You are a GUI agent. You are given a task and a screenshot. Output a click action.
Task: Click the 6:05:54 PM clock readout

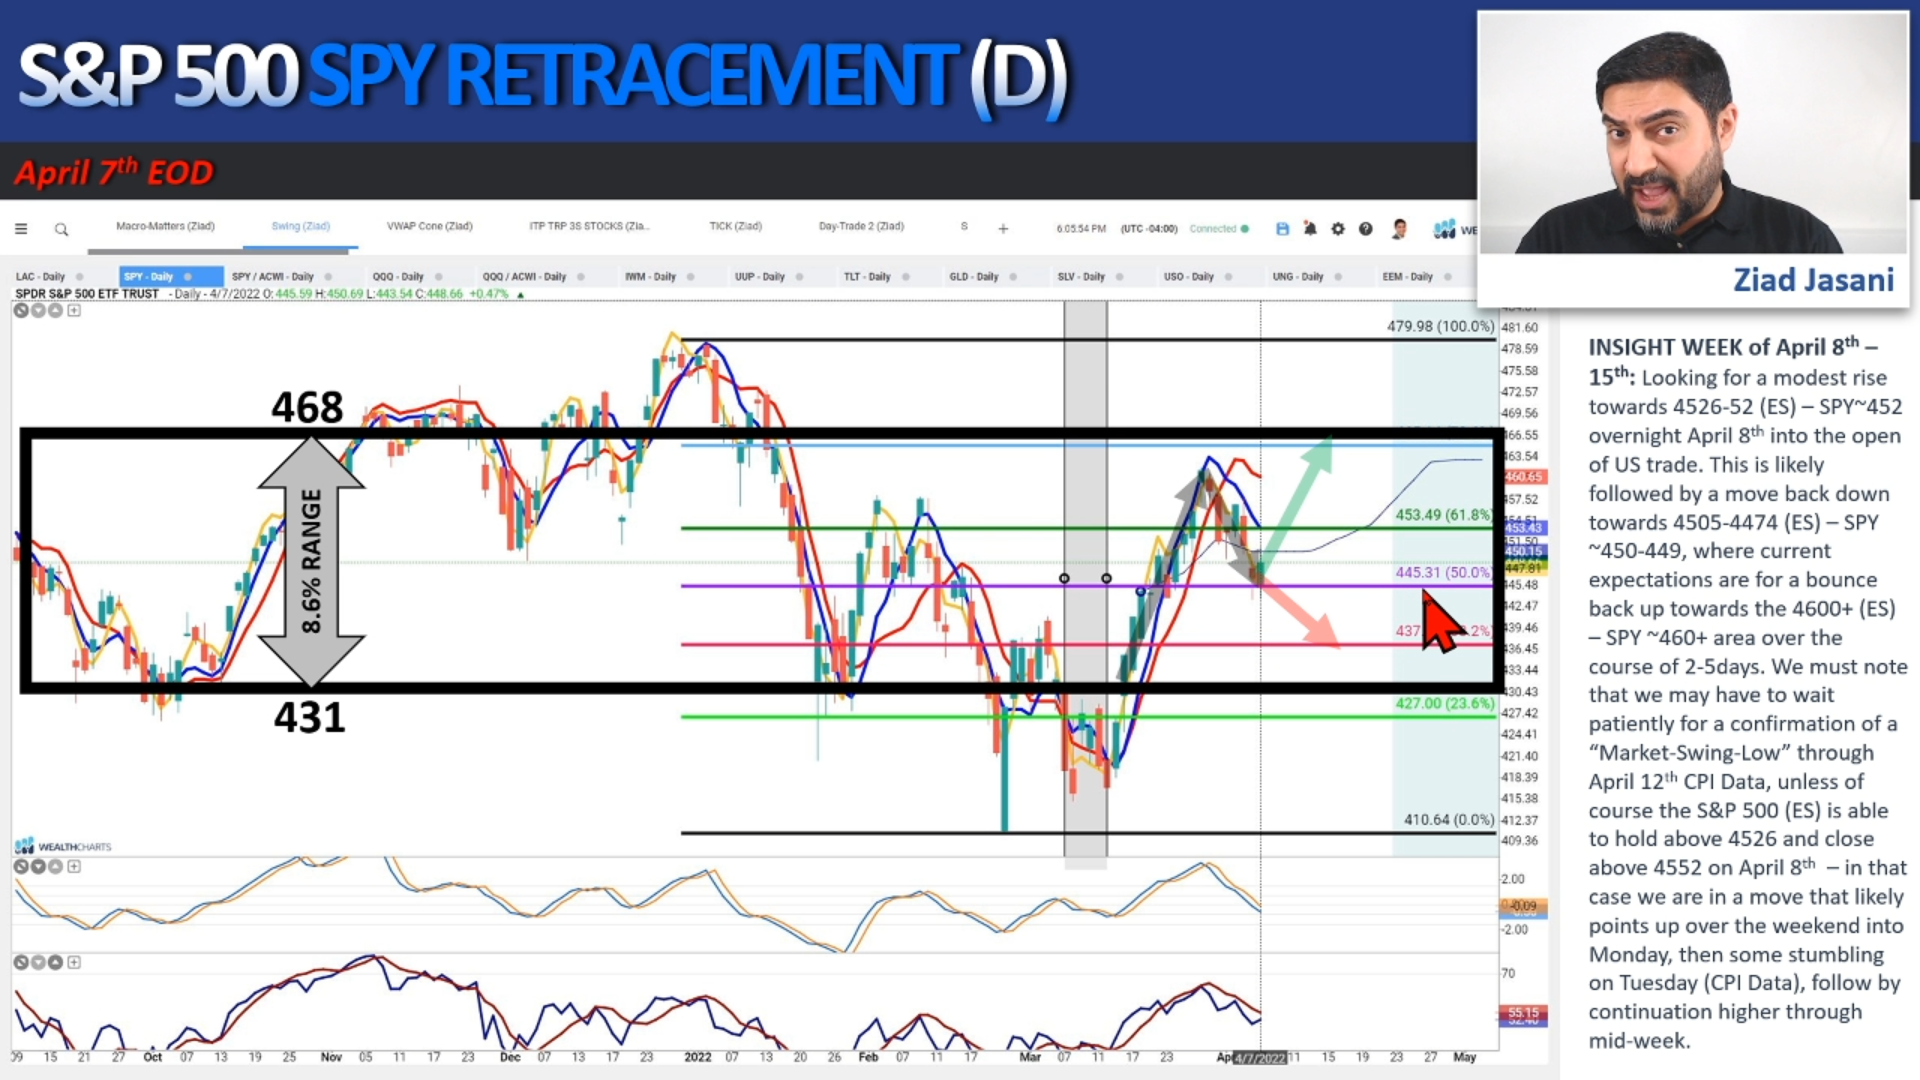(1081, 229)
